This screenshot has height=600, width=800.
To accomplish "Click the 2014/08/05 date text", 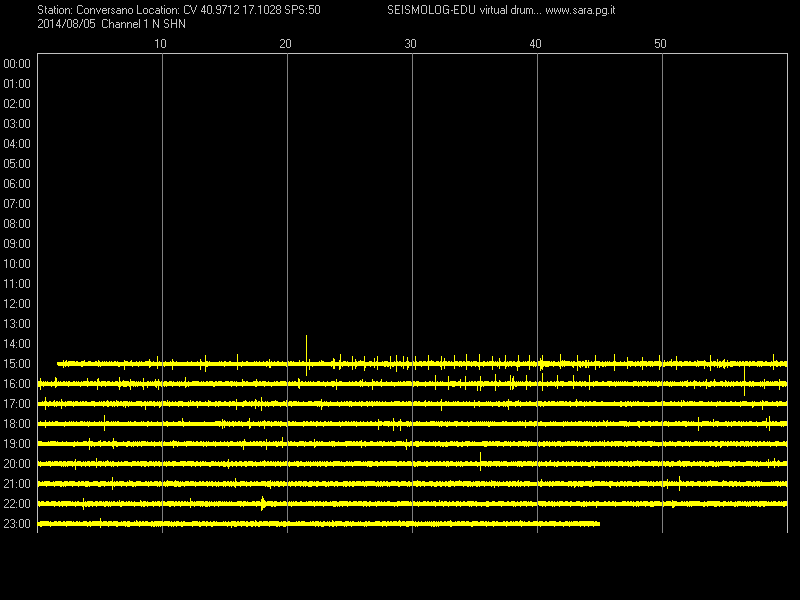I will (x=66, y=24).
